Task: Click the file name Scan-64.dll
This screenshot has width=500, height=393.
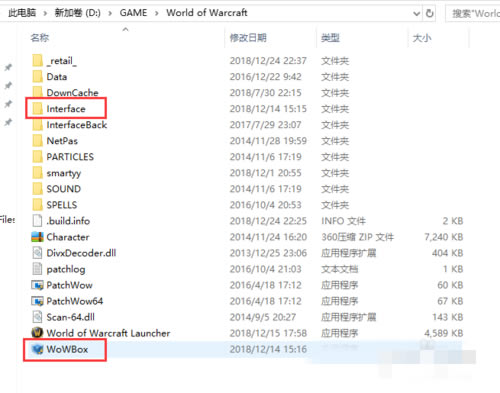Action: tap(71, 317)
